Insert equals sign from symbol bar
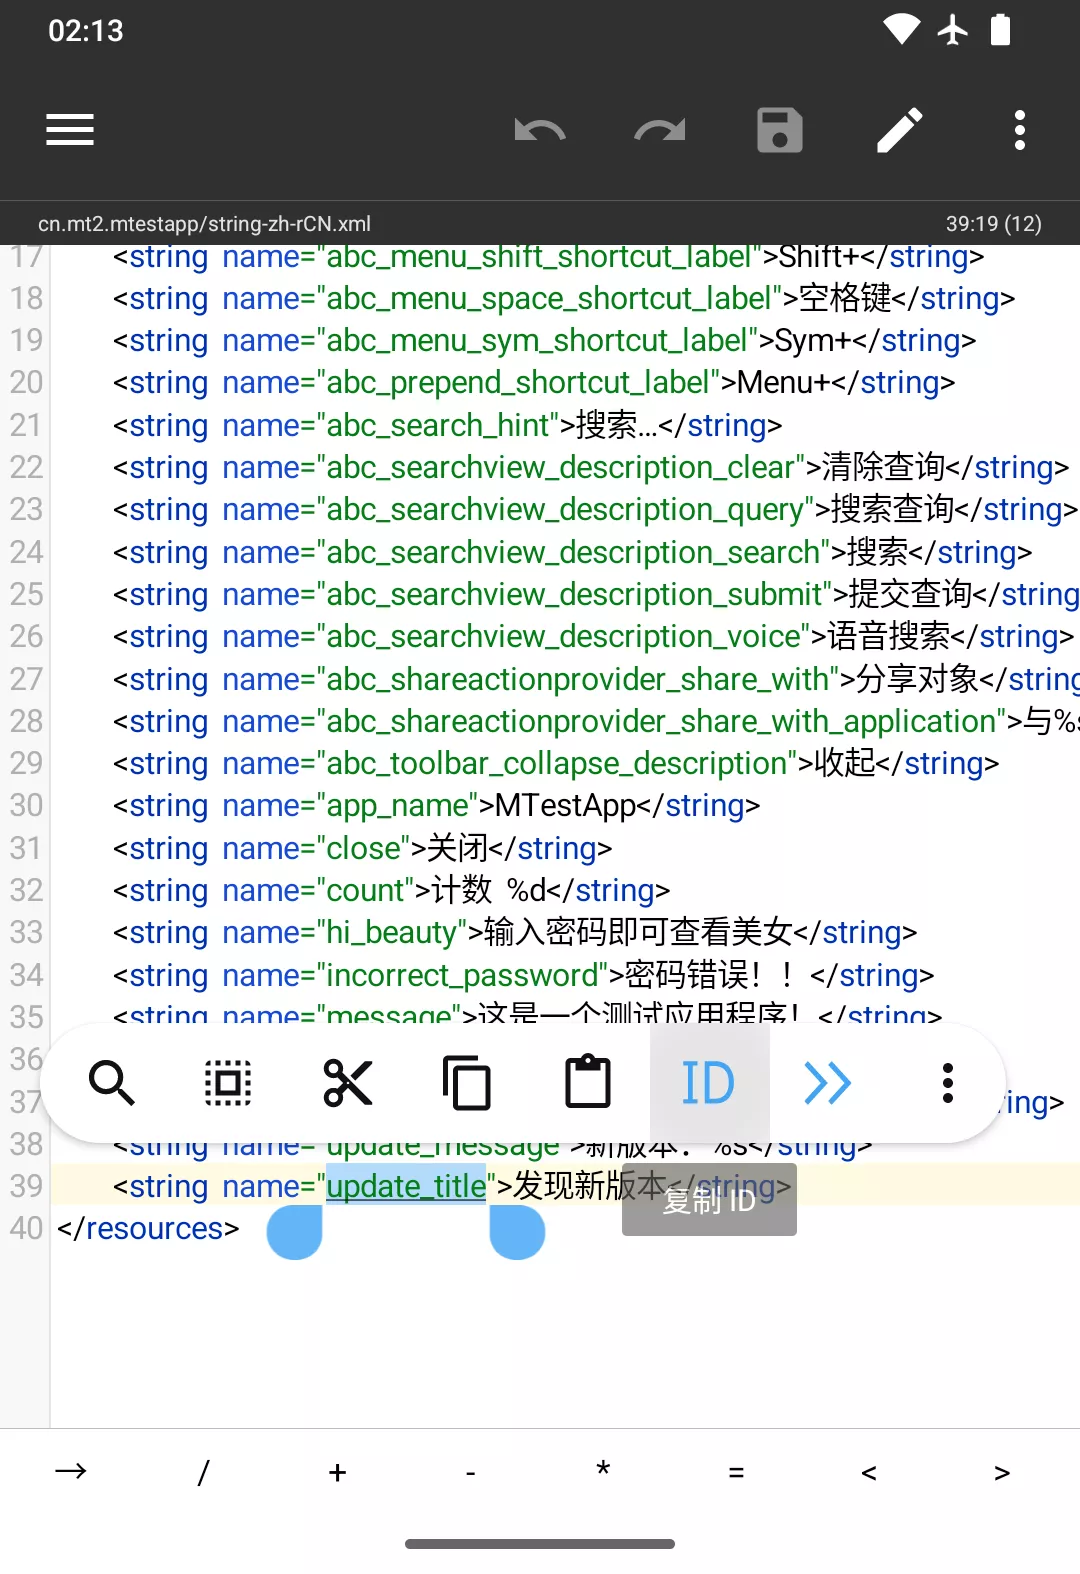The width and height of the screenshot is (1080, 1574). coord(736,1472)
